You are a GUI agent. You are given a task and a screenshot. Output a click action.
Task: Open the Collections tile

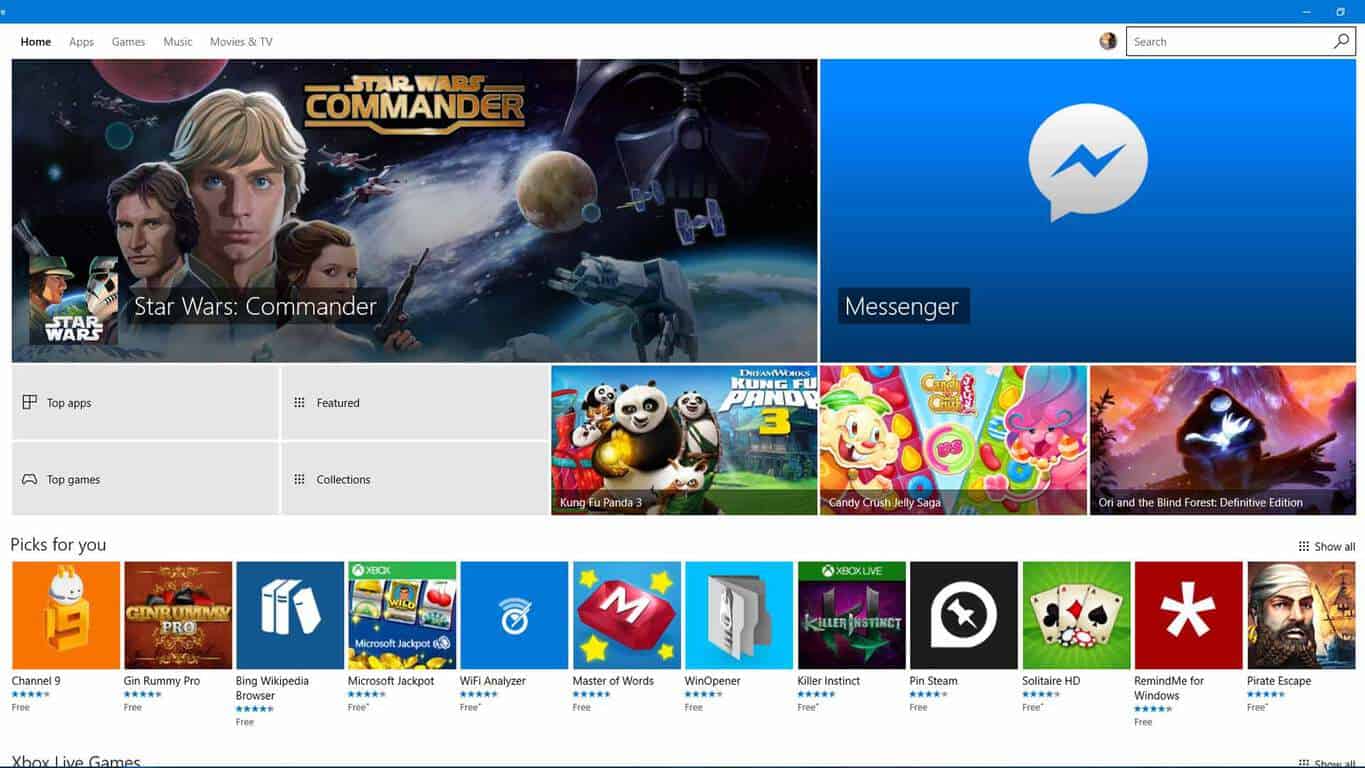coord(414,479)
